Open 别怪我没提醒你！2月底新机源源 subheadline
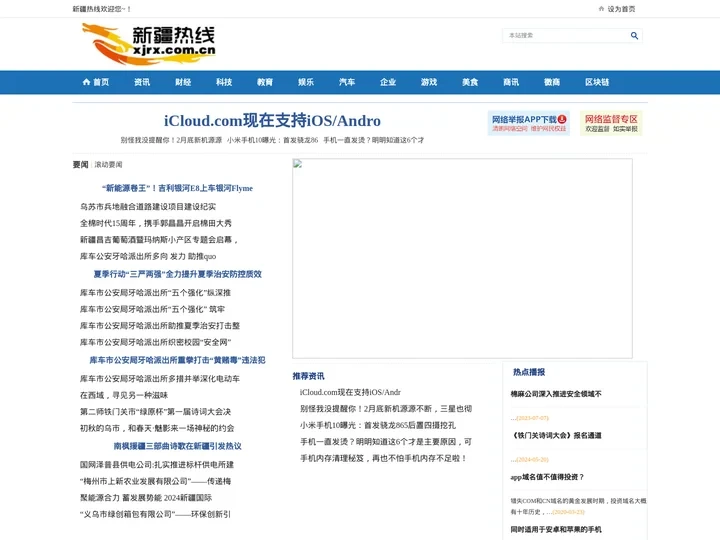This screenshot has height=540, width=720. [x=171, y=140]
